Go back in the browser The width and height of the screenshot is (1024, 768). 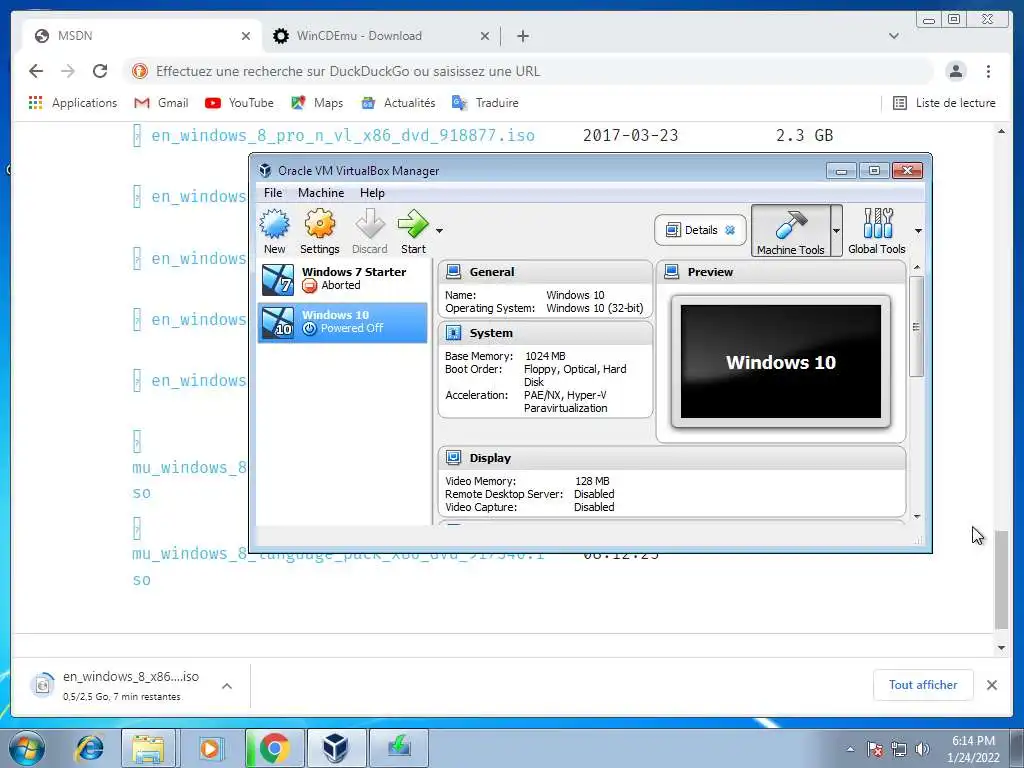(x=36, y=71)
